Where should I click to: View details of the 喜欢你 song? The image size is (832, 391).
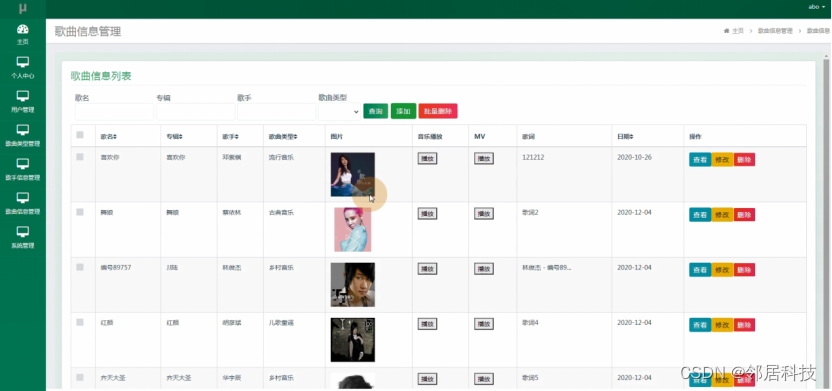[x=700, y=160]
